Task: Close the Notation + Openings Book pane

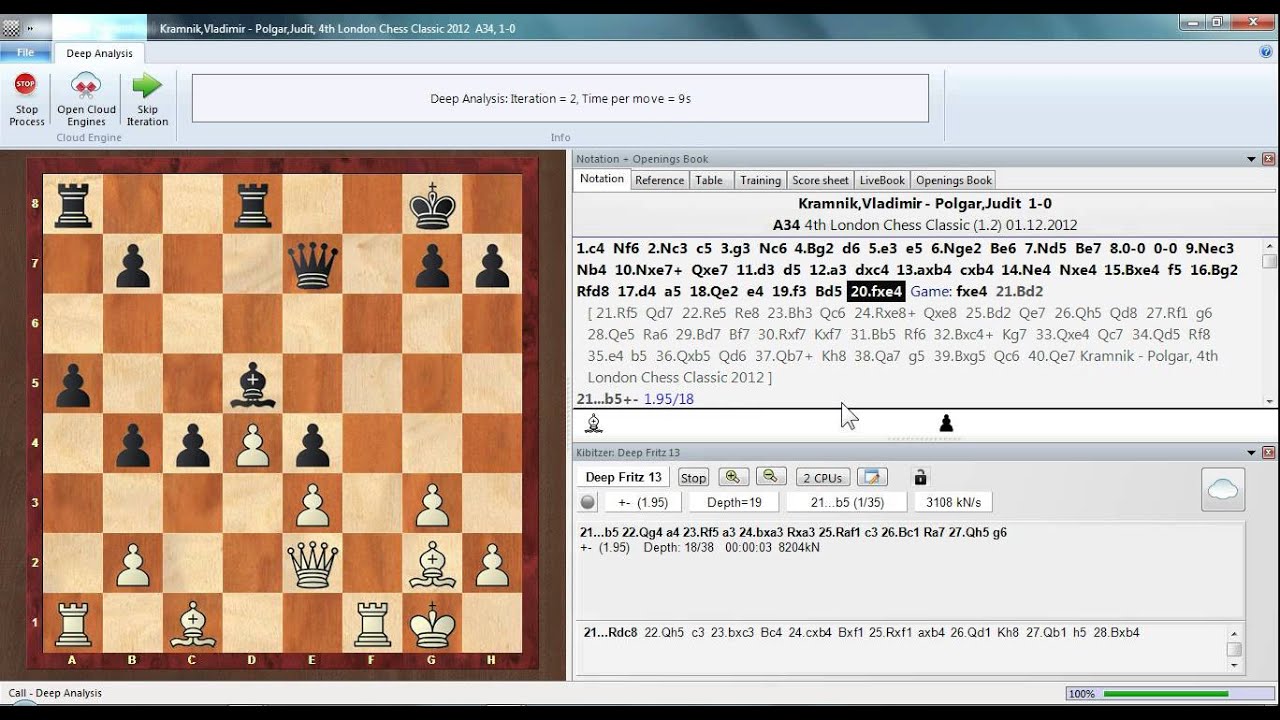Action: click(x=1268, y=159)
